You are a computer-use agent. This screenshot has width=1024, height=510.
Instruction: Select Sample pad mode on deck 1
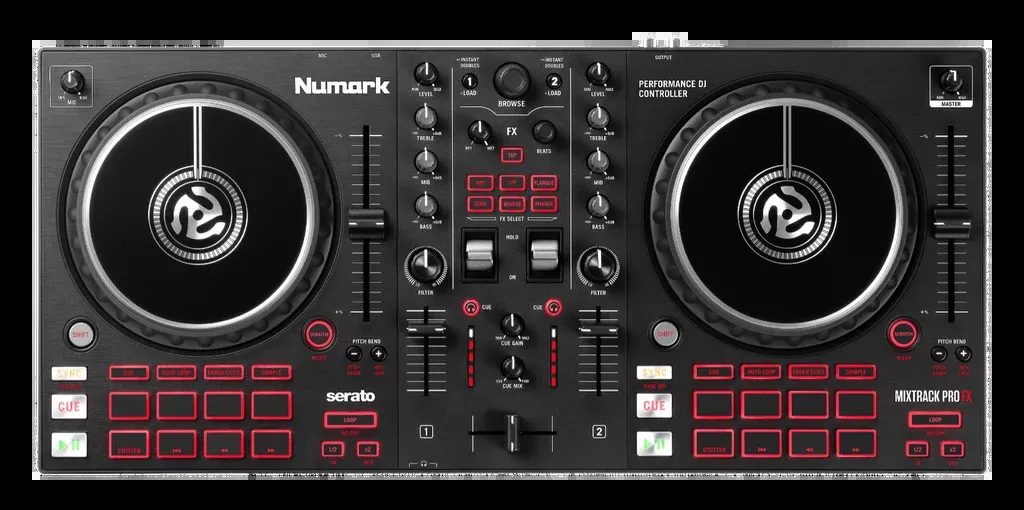[x=272, y=373]
